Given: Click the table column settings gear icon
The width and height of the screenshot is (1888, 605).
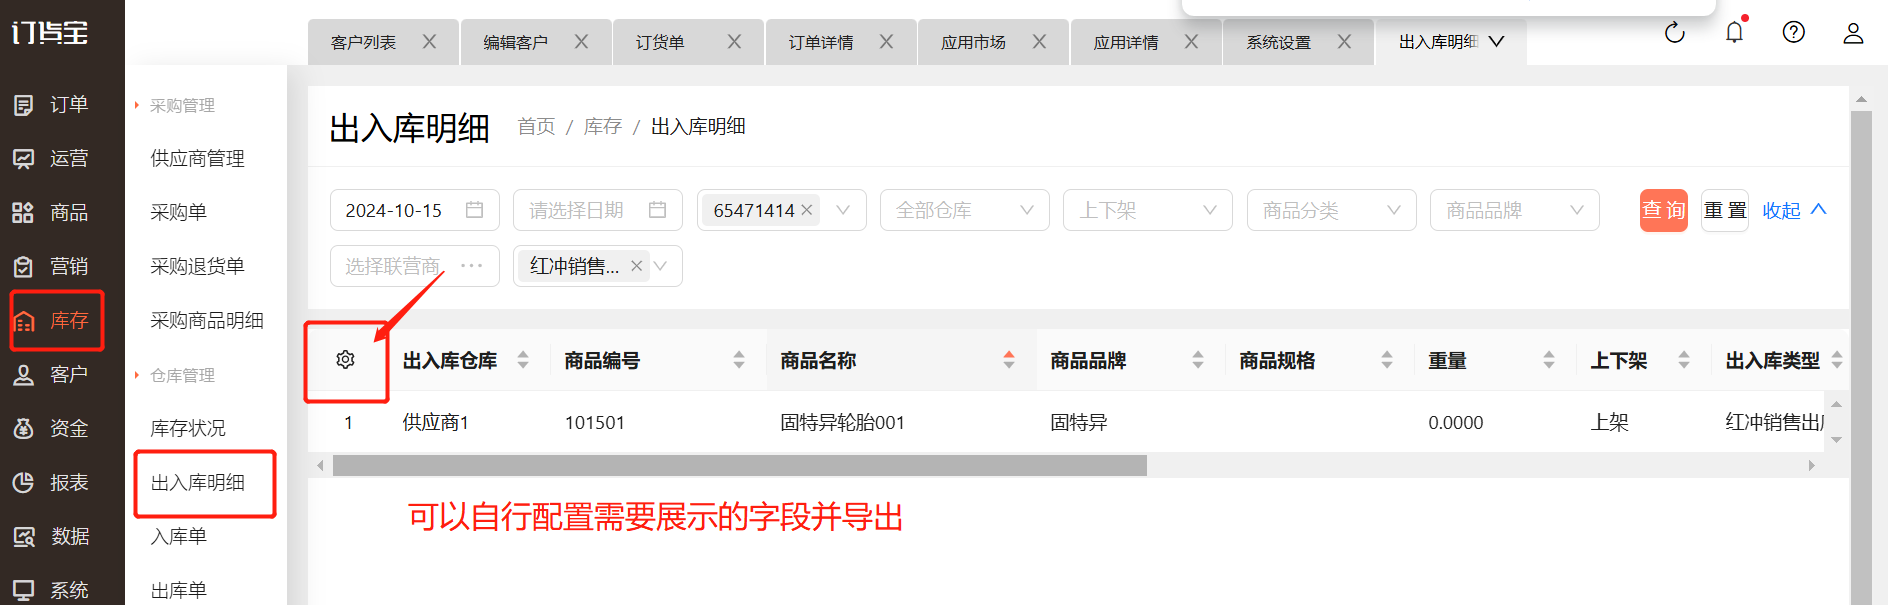Looking at the screenshot, I should [346, 360].
